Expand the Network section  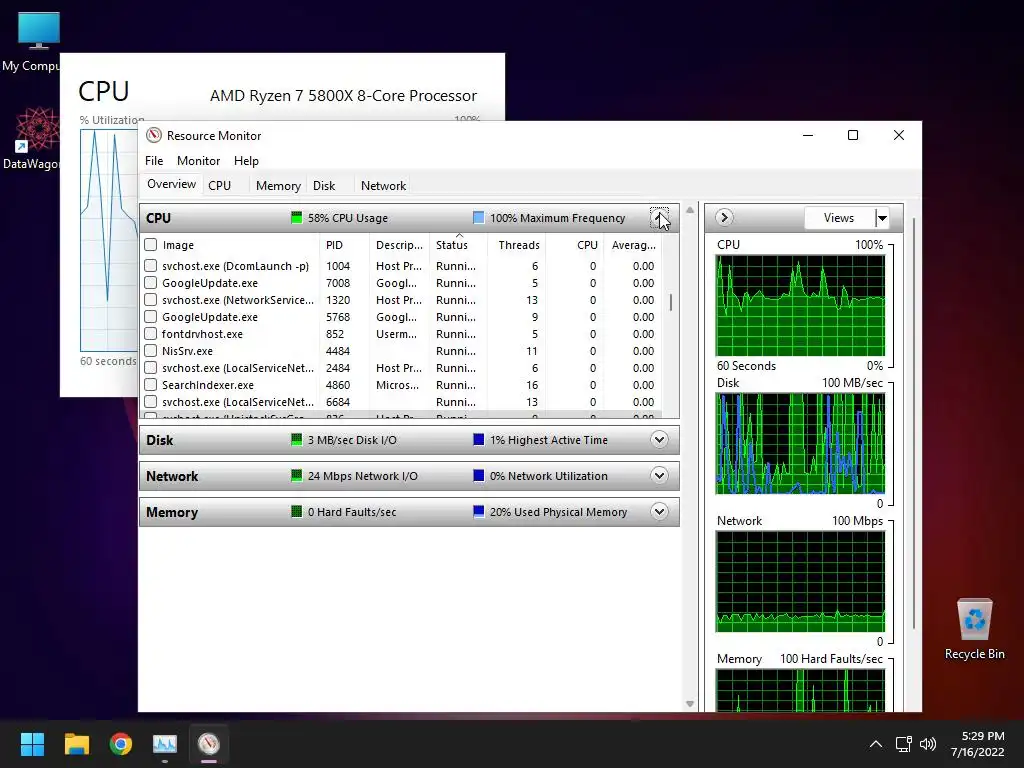pos(659,475)
